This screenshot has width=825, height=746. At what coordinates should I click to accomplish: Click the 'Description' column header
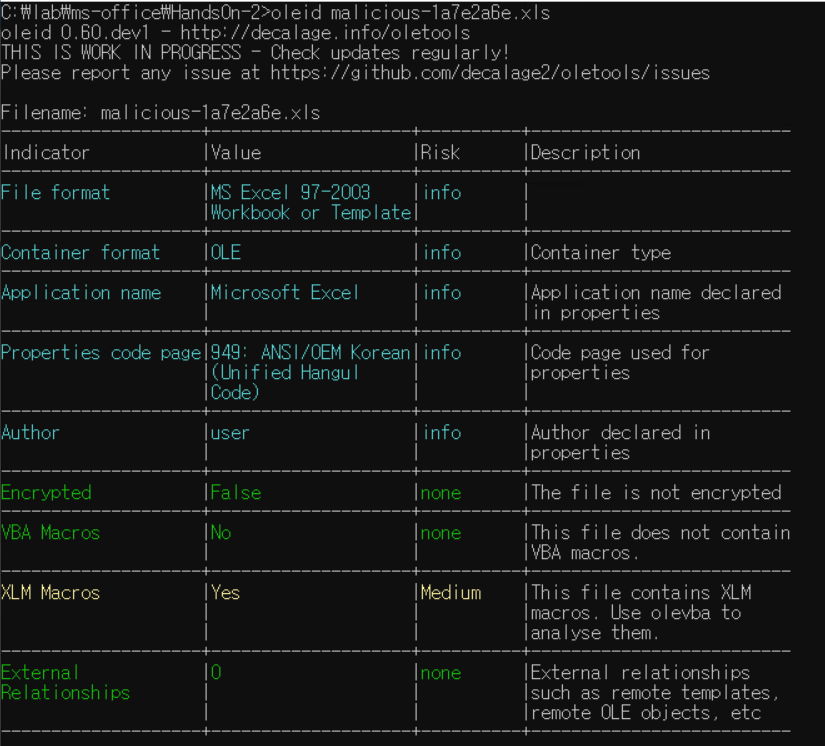point(585,153)
